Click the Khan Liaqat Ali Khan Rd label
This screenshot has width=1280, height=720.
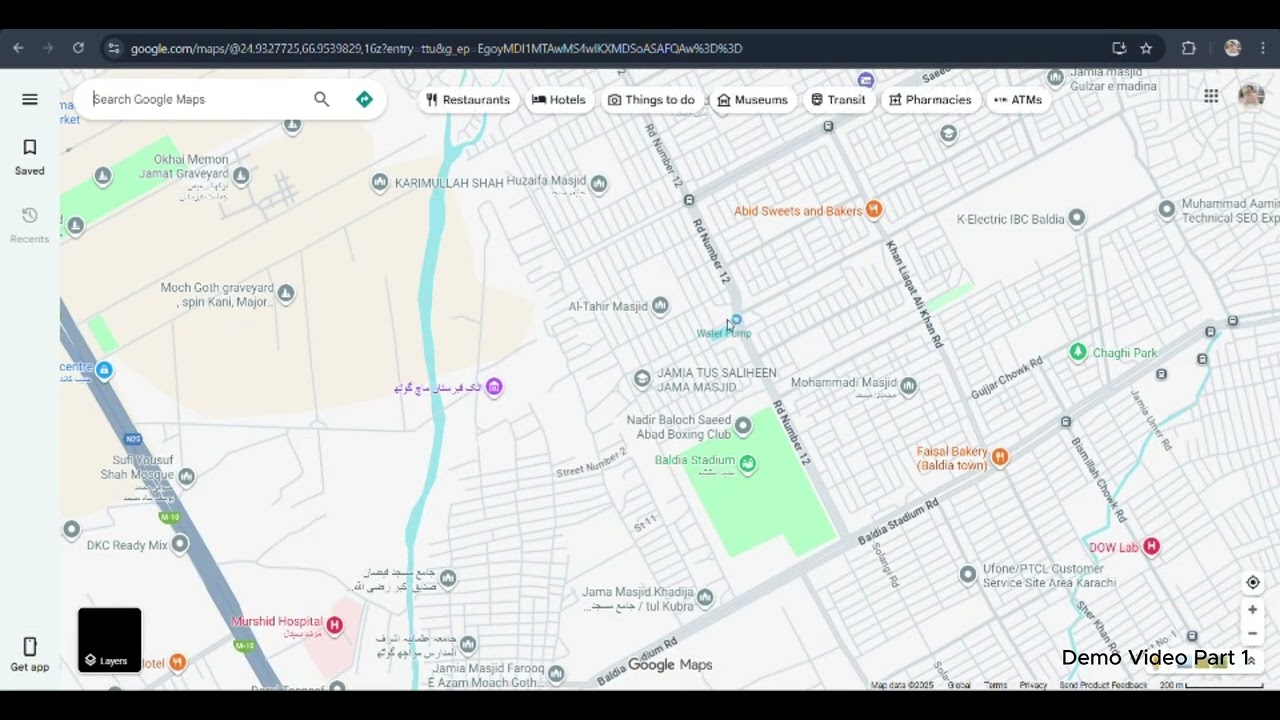pos(915,293)
